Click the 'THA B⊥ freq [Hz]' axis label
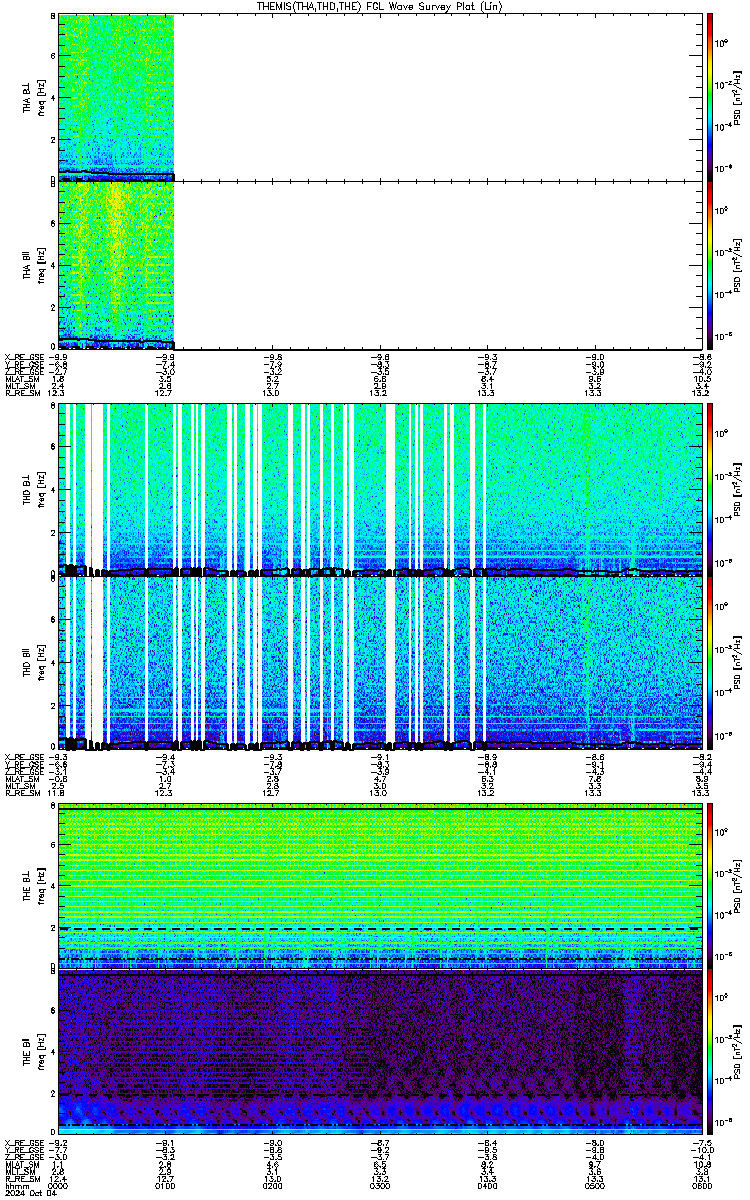 pyautogui.click(x=34, y=97)
